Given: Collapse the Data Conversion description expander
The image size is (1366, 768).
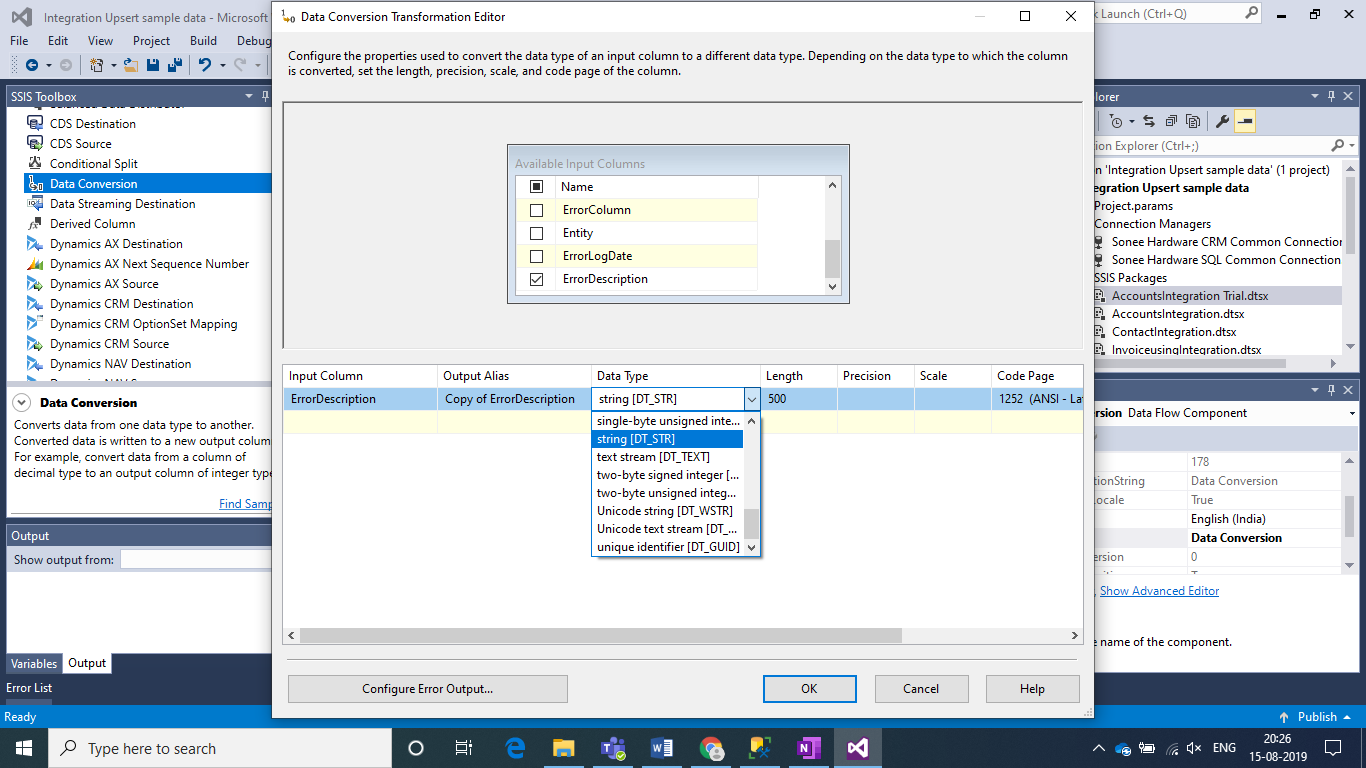Looking at the screenshot, I should pos(21,402).
